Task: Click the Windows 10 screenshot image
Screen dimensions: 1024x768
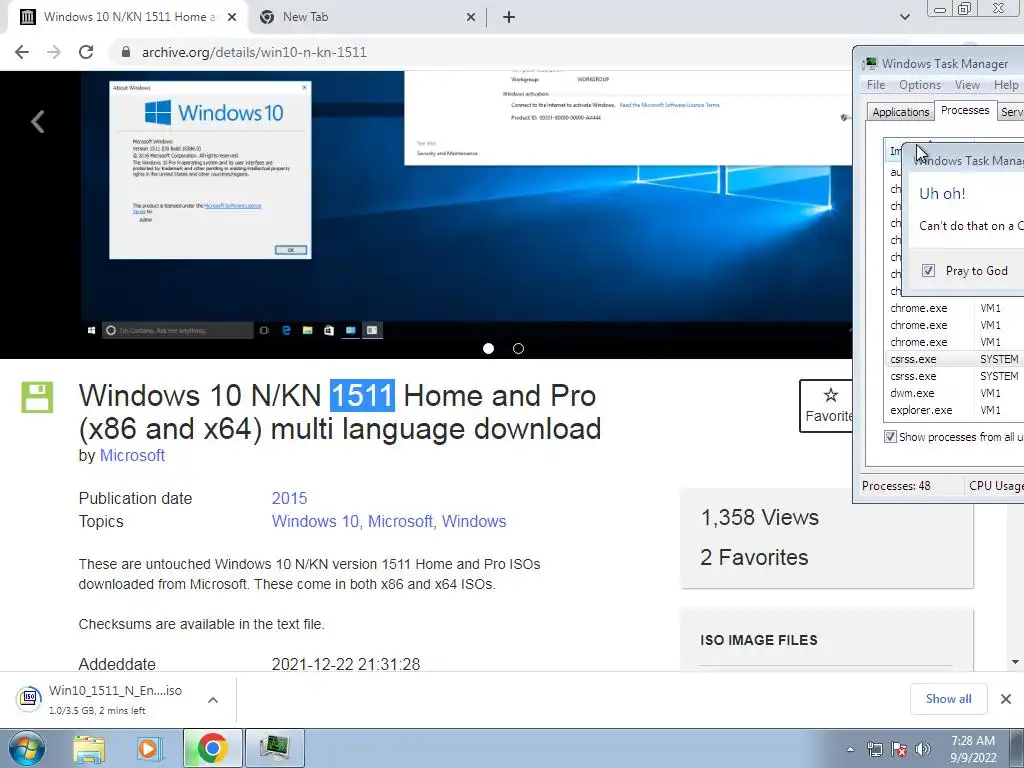Action: point(466,206)
